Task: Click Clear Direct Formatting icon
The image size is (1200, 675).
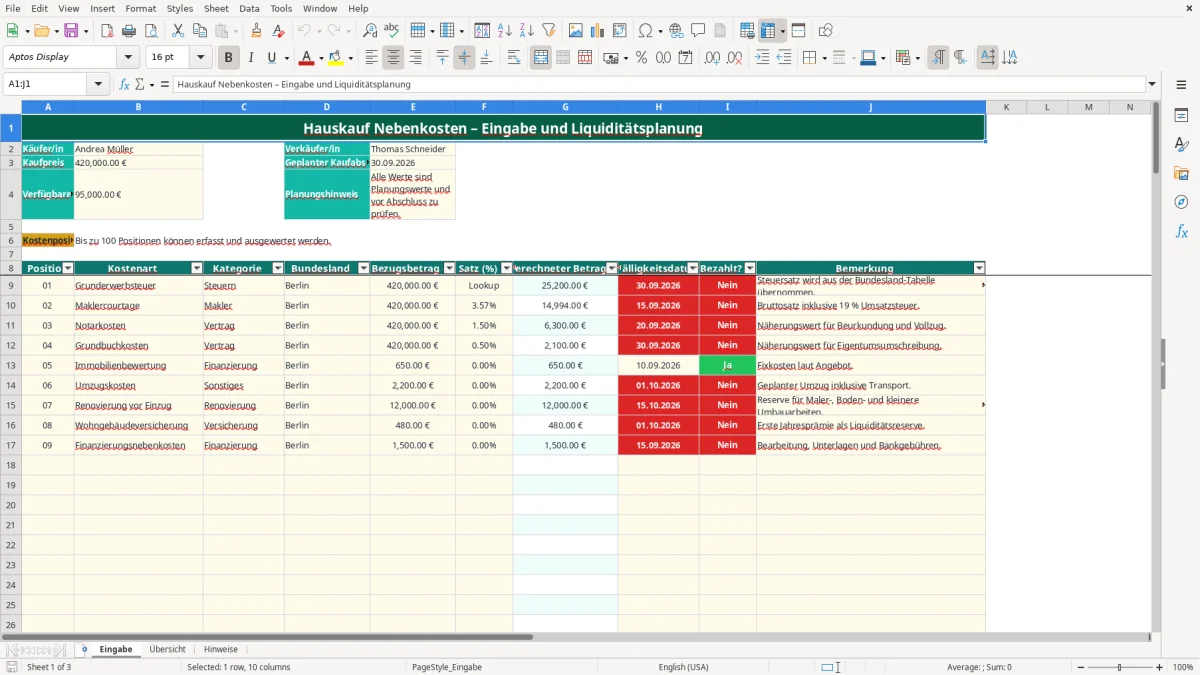Action: (278, 31)
